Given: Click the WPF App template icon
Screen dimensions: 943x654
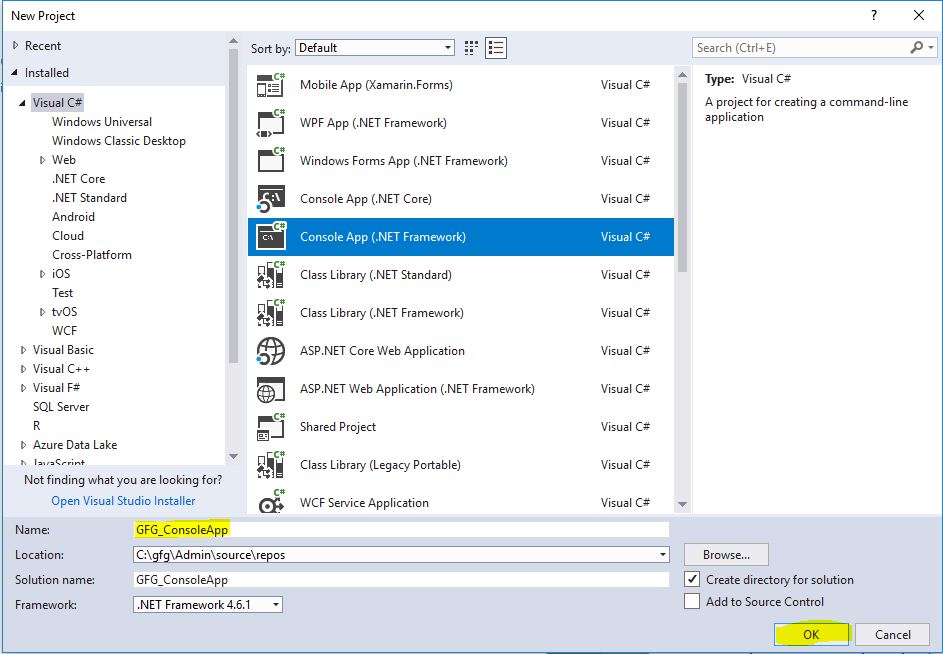Looking at the screenshot, I should pyautogui.click(x=271, y=123).
